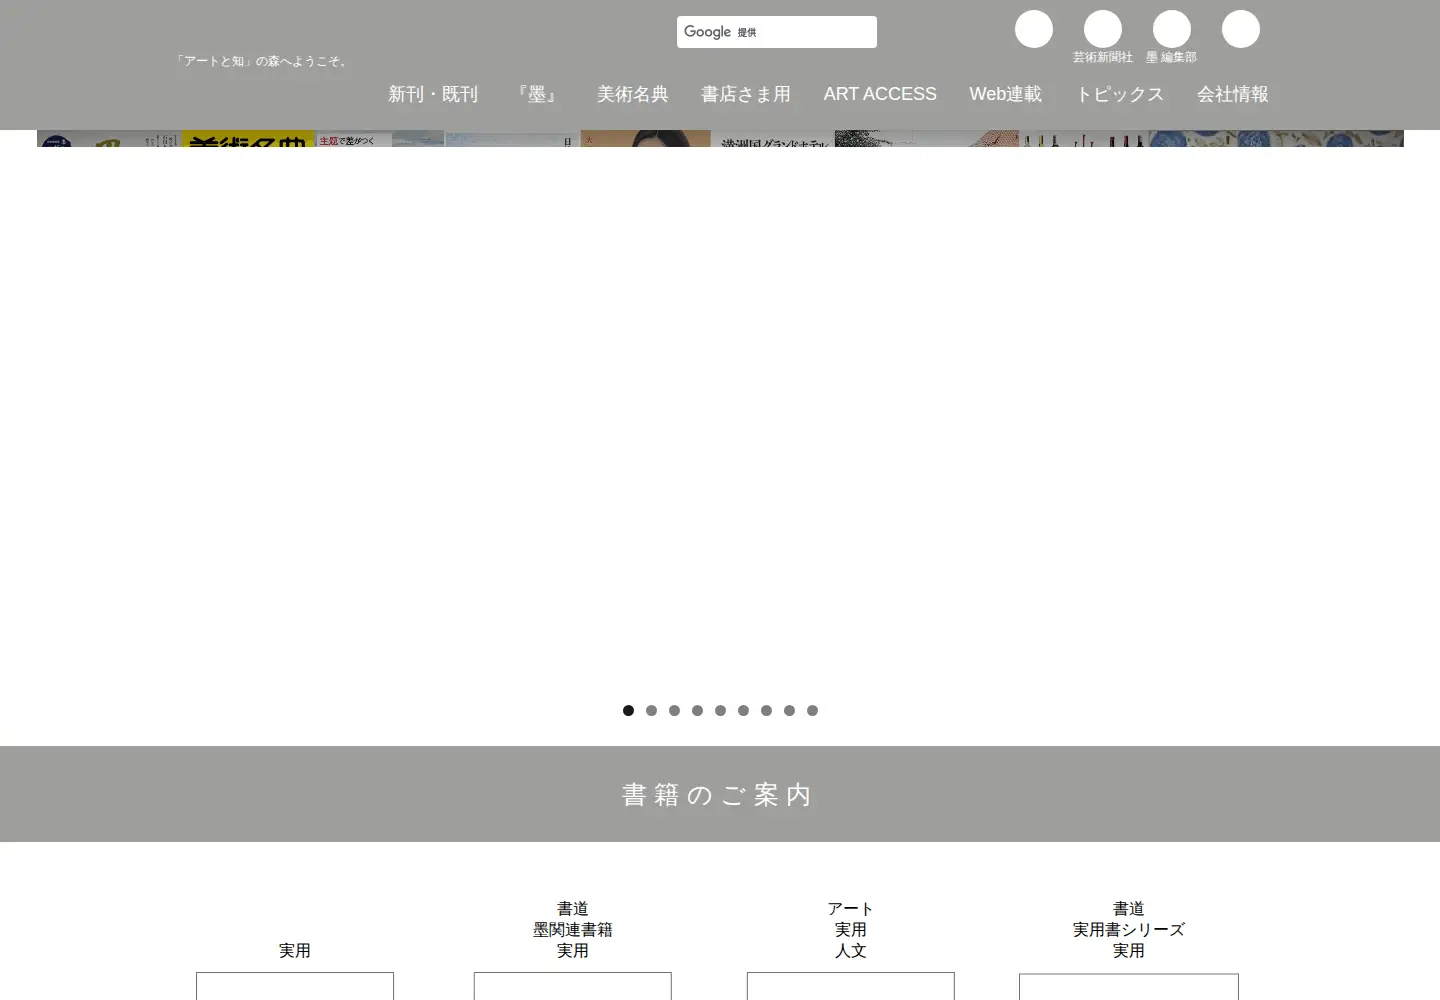Click the 人文 category label
1440x1000 pixels.
tap(851, 951)
